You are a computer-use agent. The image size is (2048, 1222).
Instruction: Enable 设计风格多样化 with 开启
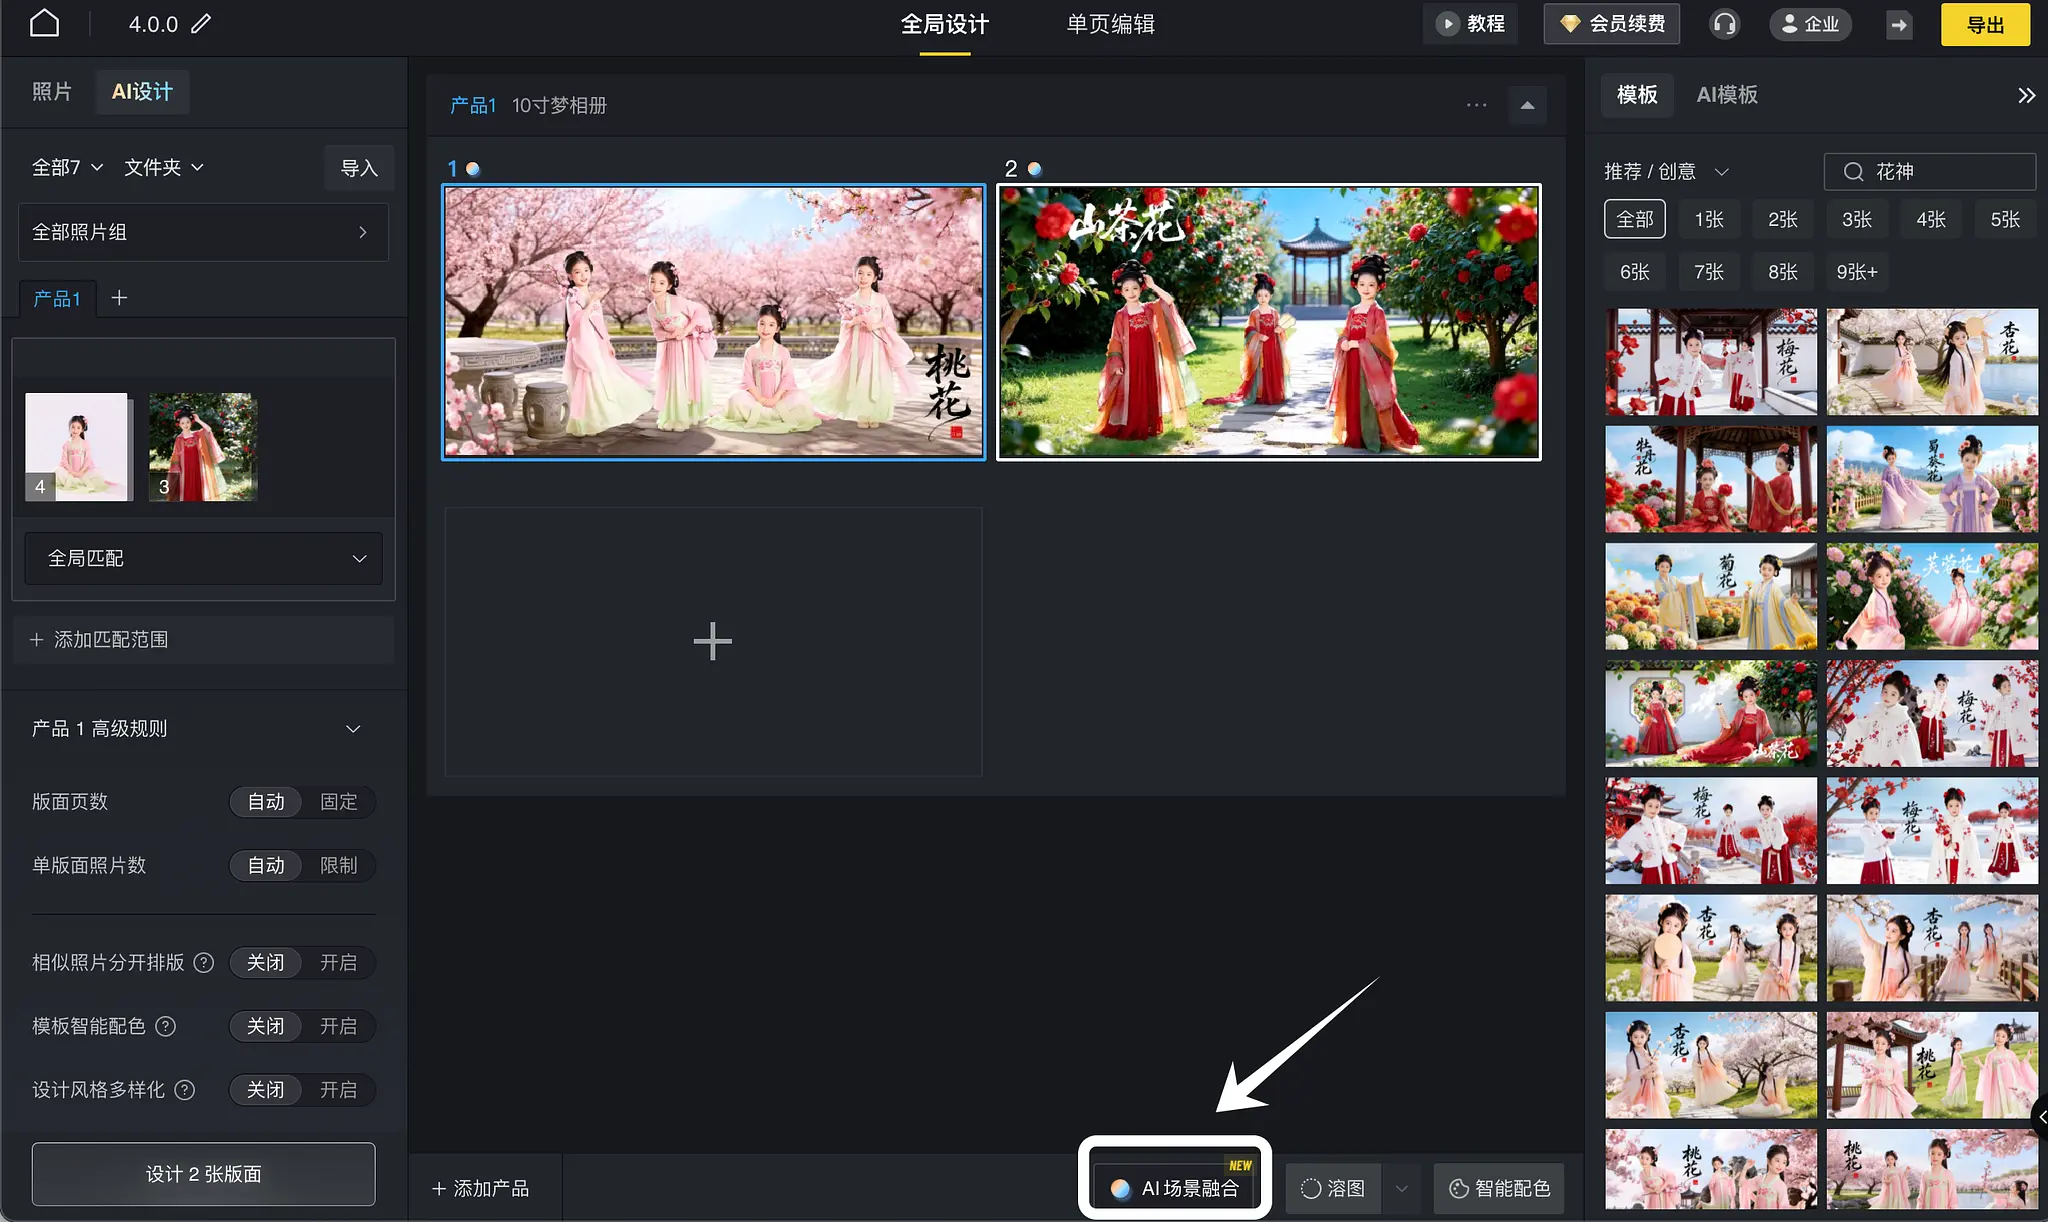pyautogui.click(x=338, y=1090)
